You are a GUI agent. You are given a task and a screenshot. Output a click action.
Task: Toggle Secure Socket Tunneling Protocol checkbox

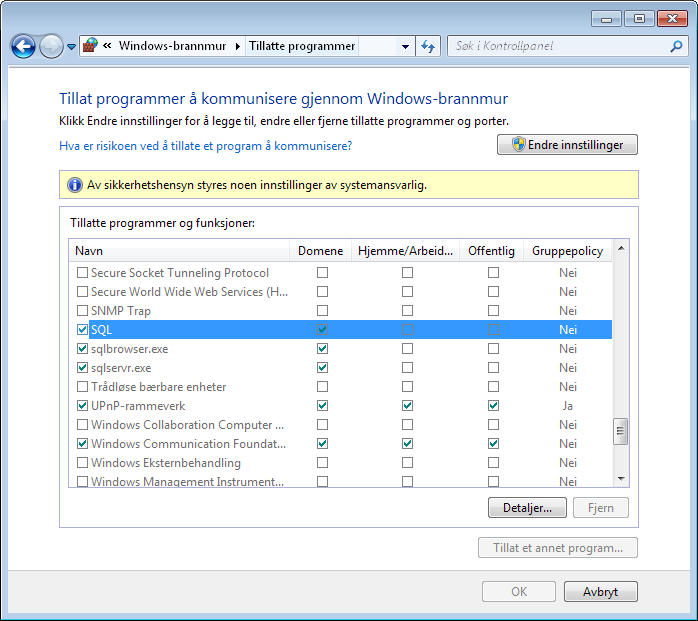tap(82, 272)
